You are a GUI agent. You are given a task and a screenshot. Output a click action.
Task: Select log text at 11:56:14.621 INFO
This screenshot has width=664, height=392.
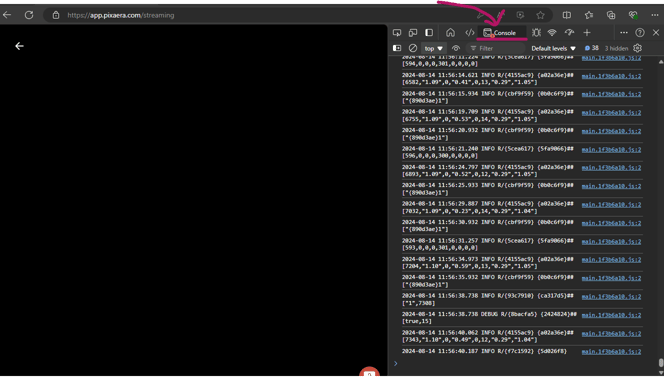(x=488, y=79)
